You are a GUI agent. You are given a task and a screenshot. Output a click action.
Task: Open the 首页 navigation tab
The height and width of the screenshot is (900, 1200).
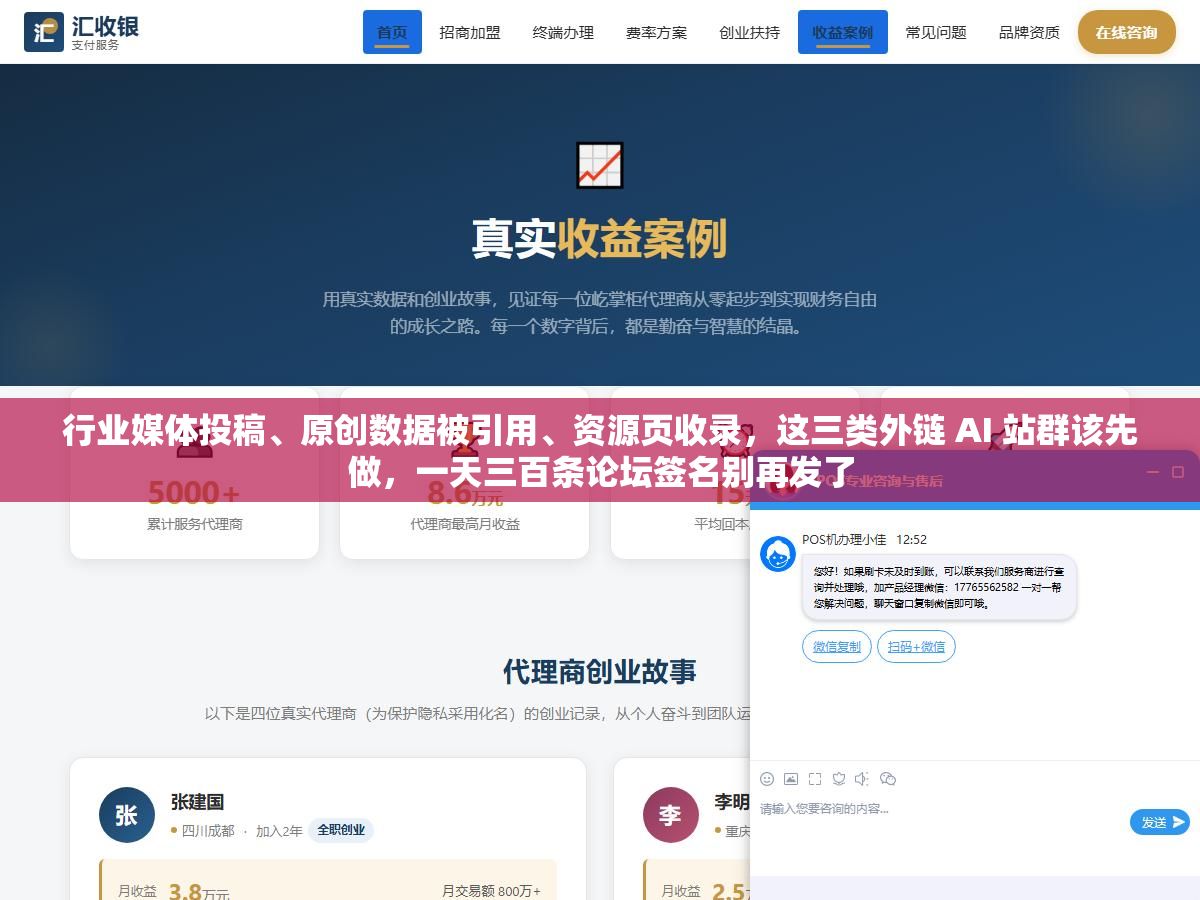click(x=392, y=32)
